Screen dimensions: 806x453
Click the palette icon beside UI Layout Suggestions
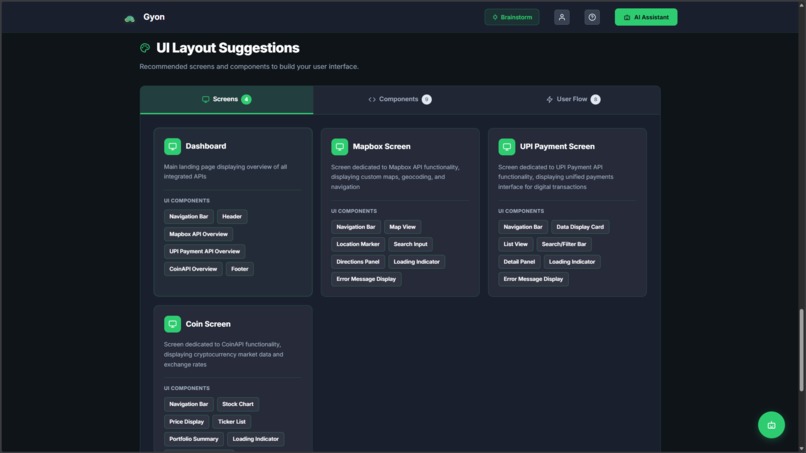point(145,48)
